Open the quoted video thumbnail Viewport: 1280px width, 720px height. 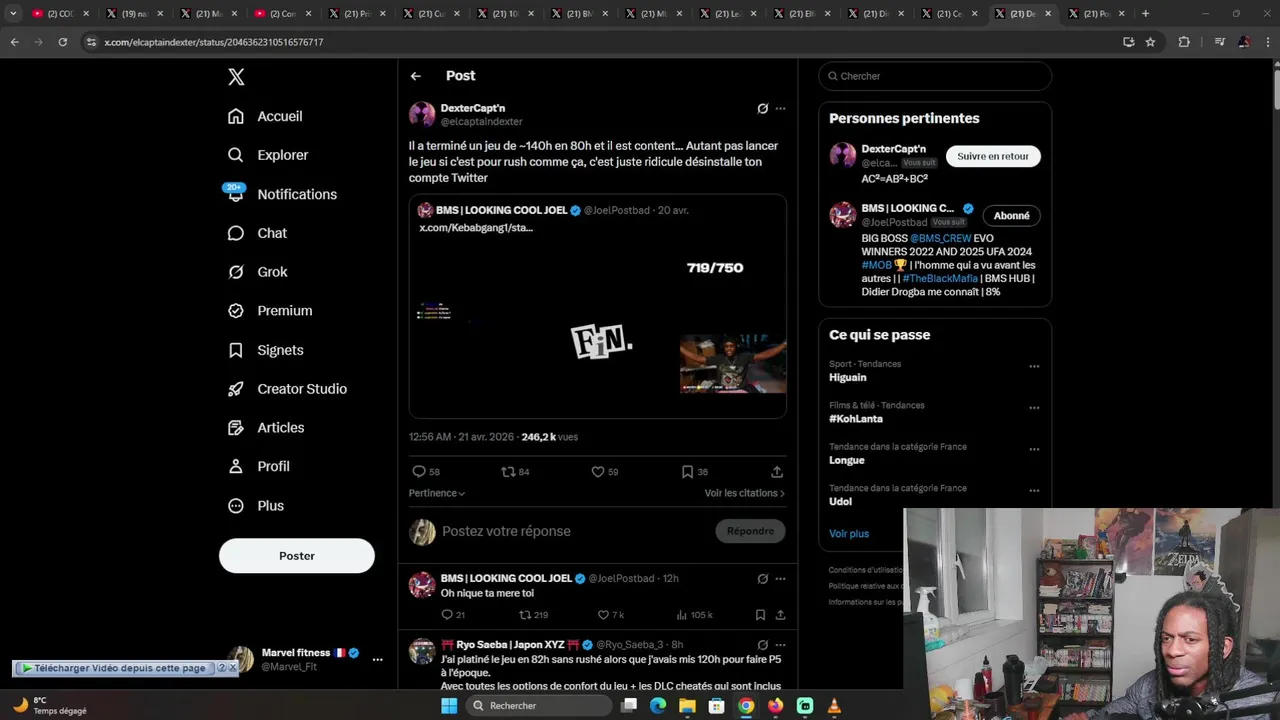pos(598,328)
